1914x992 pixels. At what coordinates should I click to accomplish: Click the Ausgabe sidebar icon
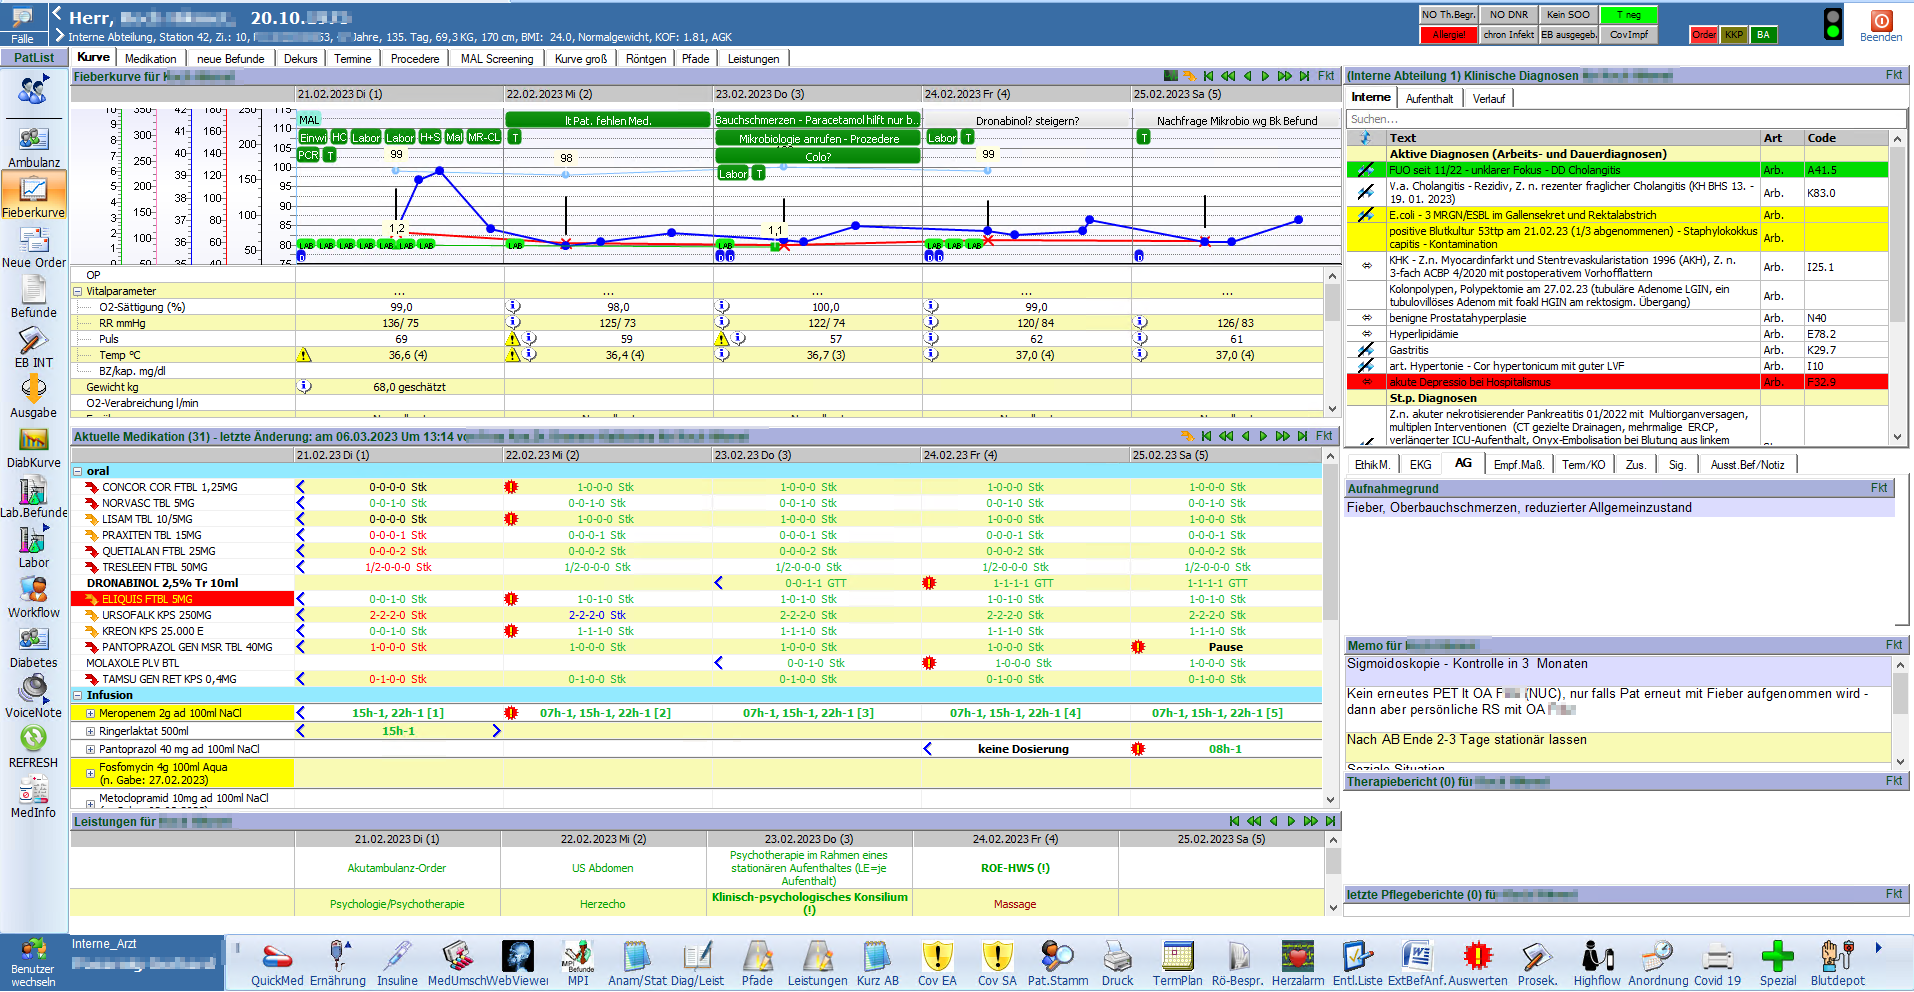[x=33, y=397]
